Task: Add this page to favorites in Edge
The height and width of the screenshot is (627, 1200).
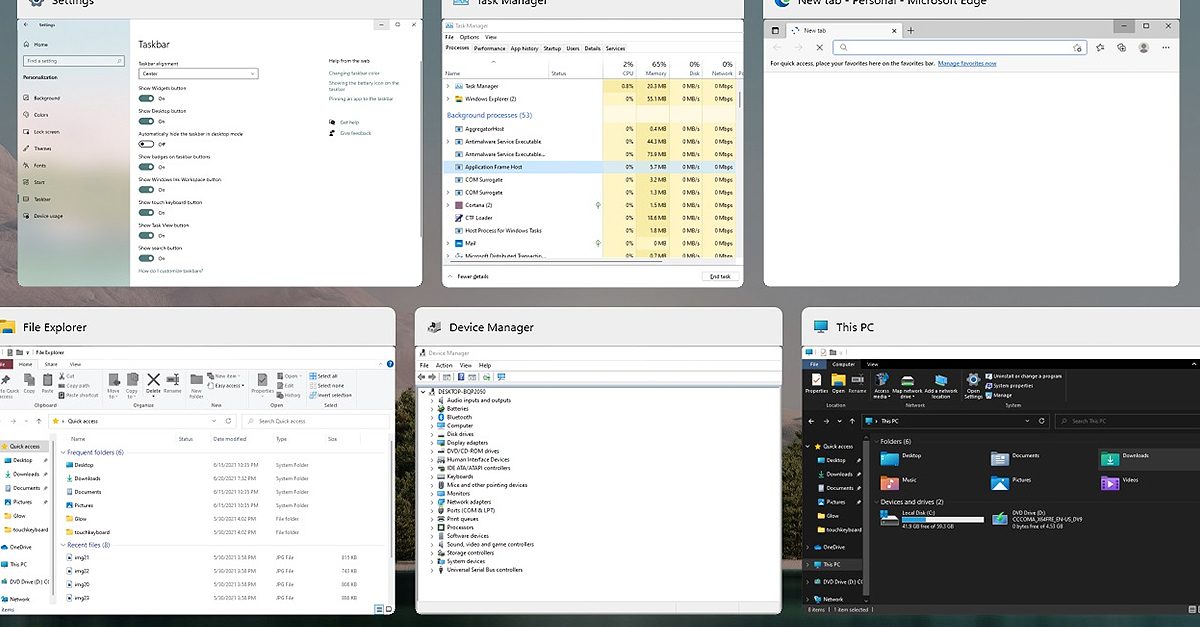Action: (x=1079, y=46)
